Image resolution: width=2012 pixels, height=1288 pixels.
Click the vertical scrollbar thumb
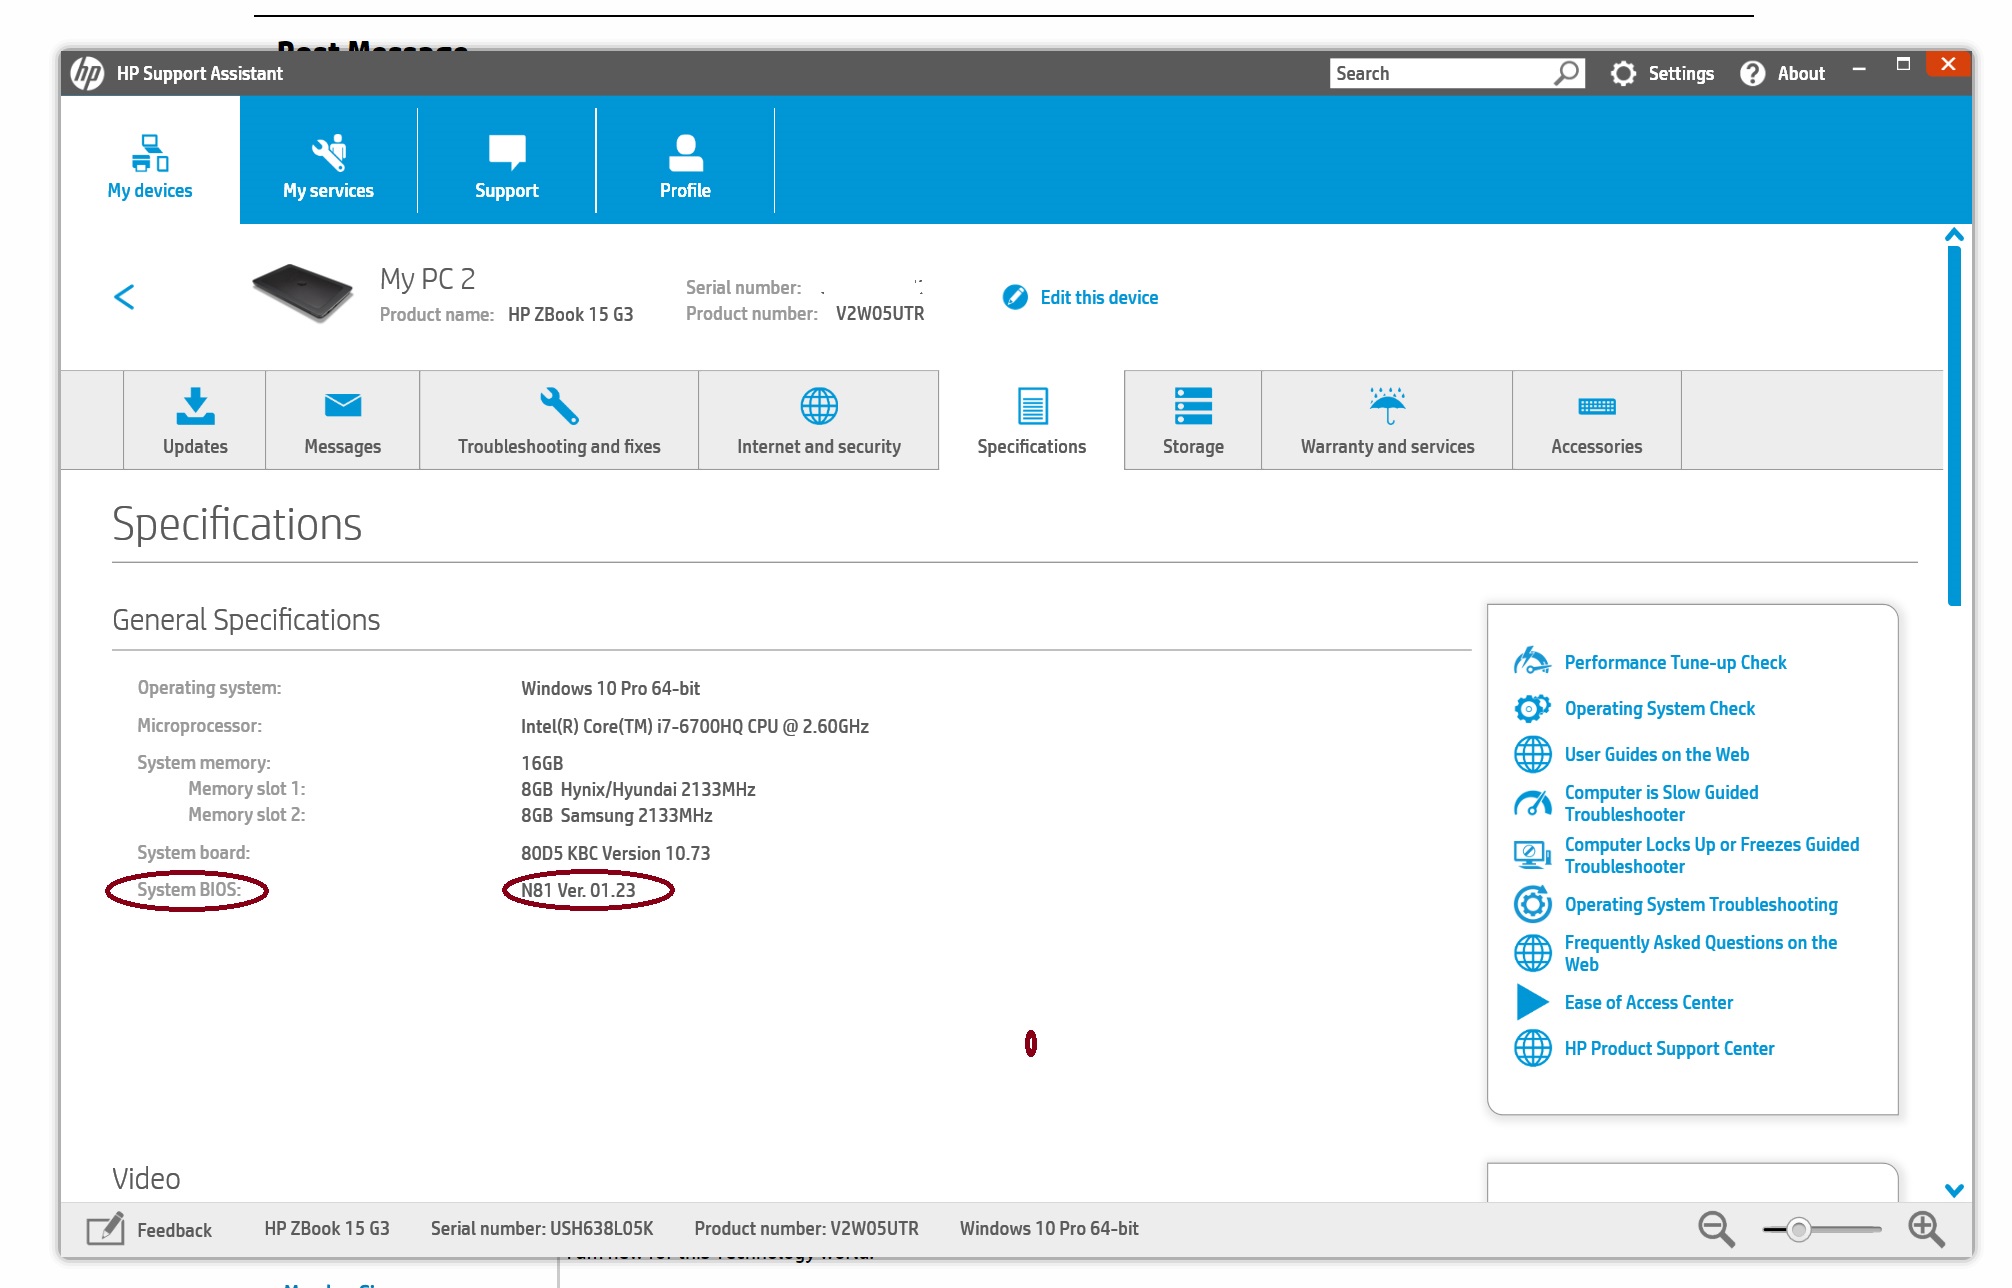click(x=1954, y=425)
